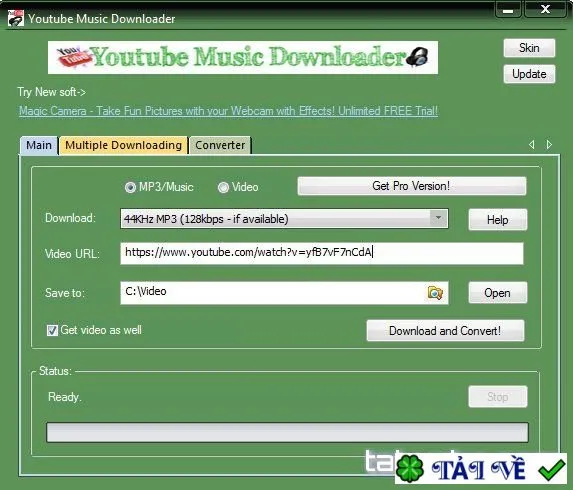Screen dimensions: 573x490
Task: Click the browse folder icon in Save to field
Action: tap(435, 293)
